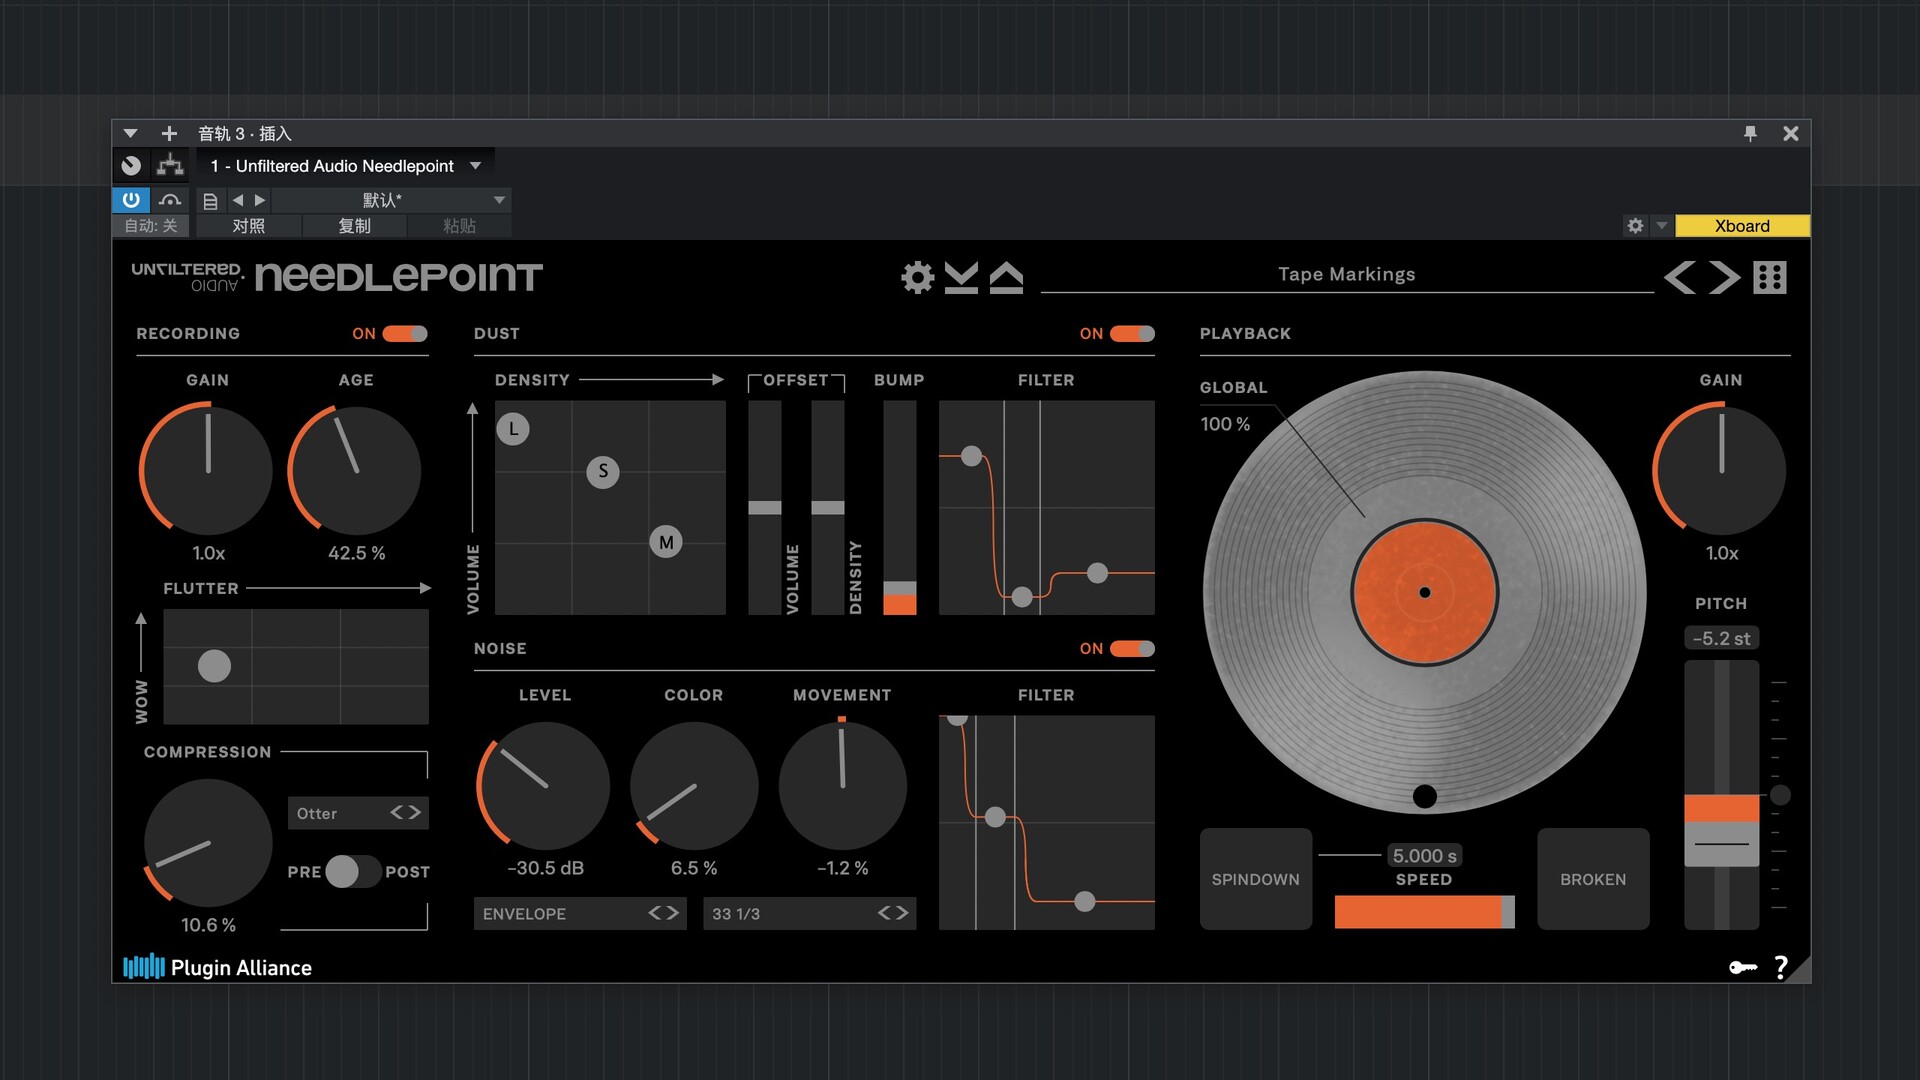
Task: Pin the plugin window
Action: pos(1750,133)
